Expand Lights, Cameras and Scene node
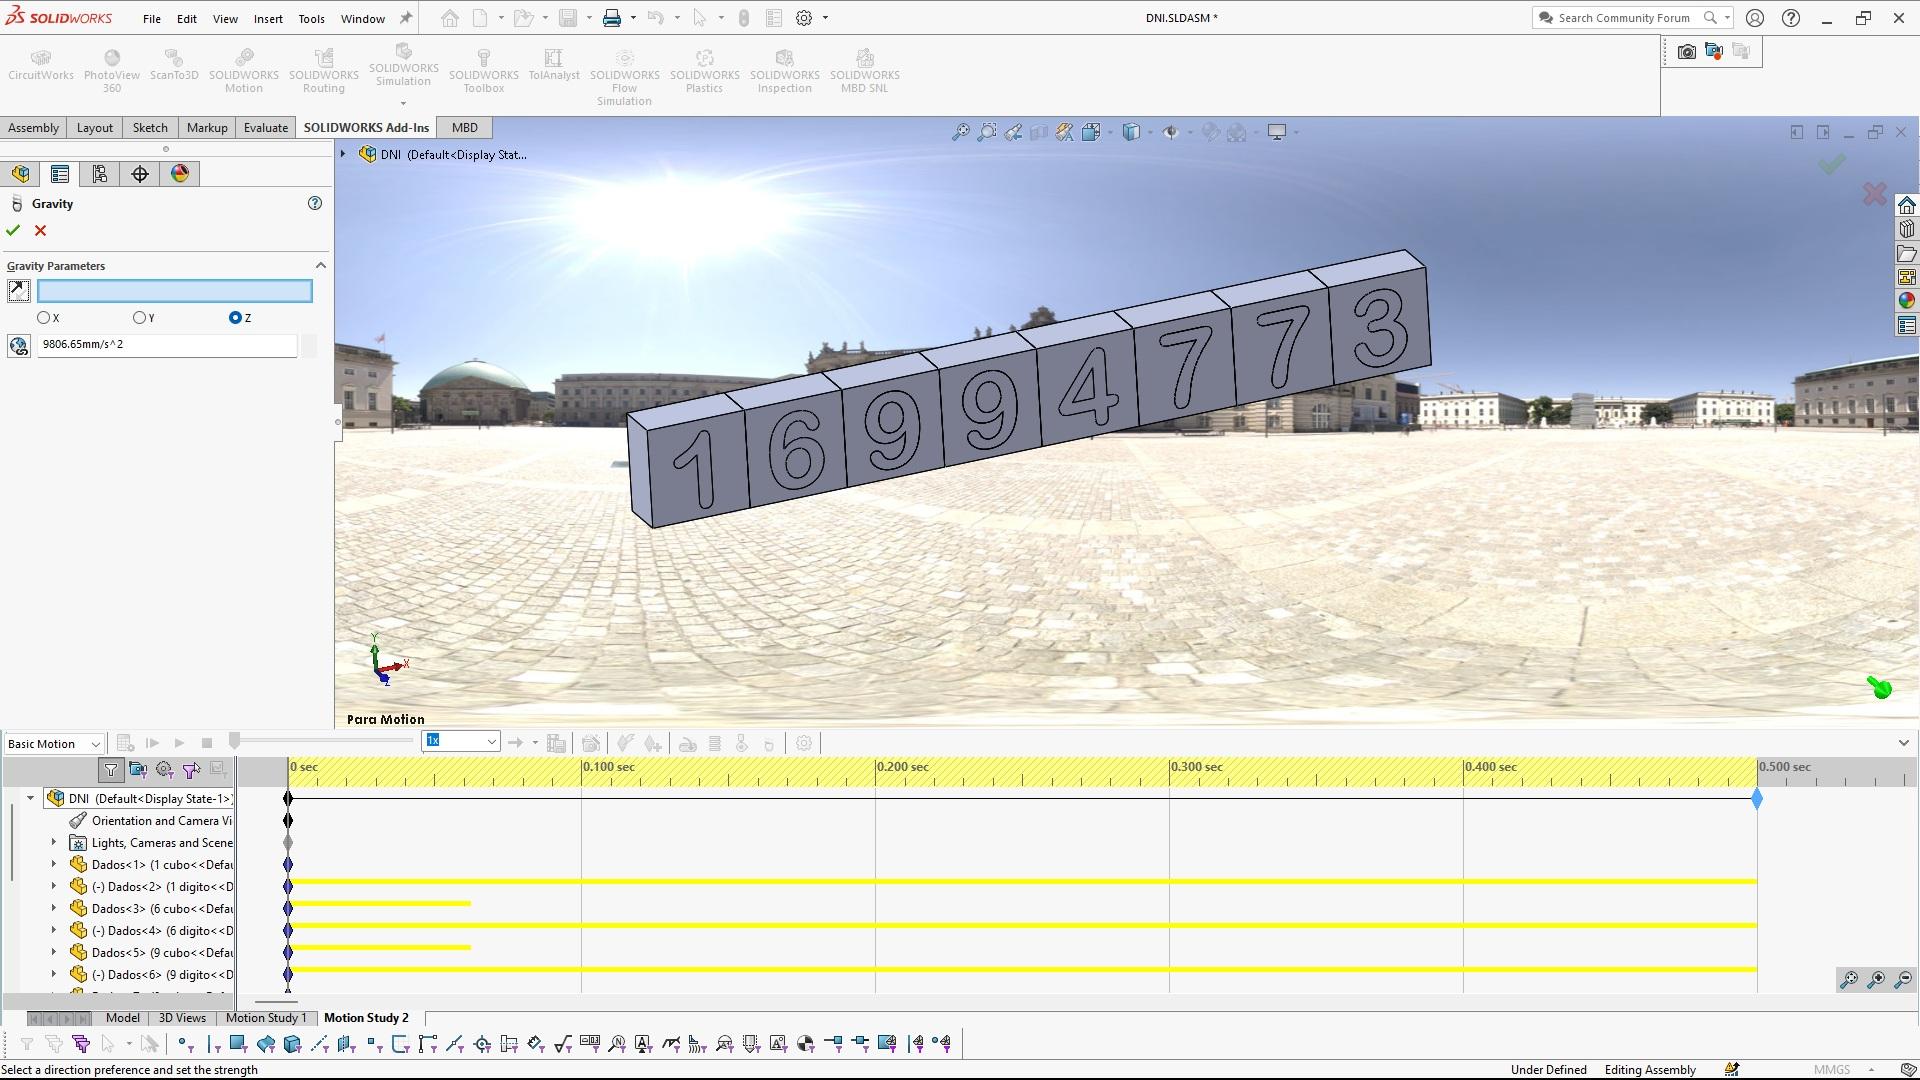 point(54,843)
